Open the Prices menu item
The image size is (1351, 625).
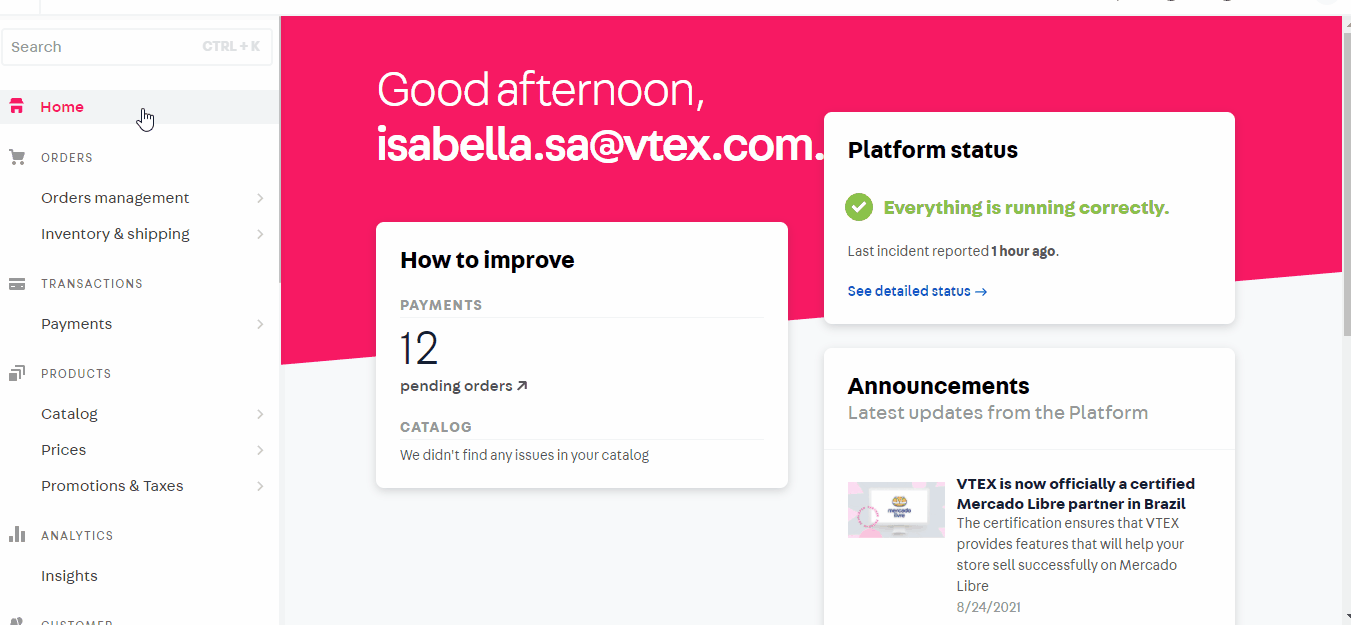click(64, 450)
